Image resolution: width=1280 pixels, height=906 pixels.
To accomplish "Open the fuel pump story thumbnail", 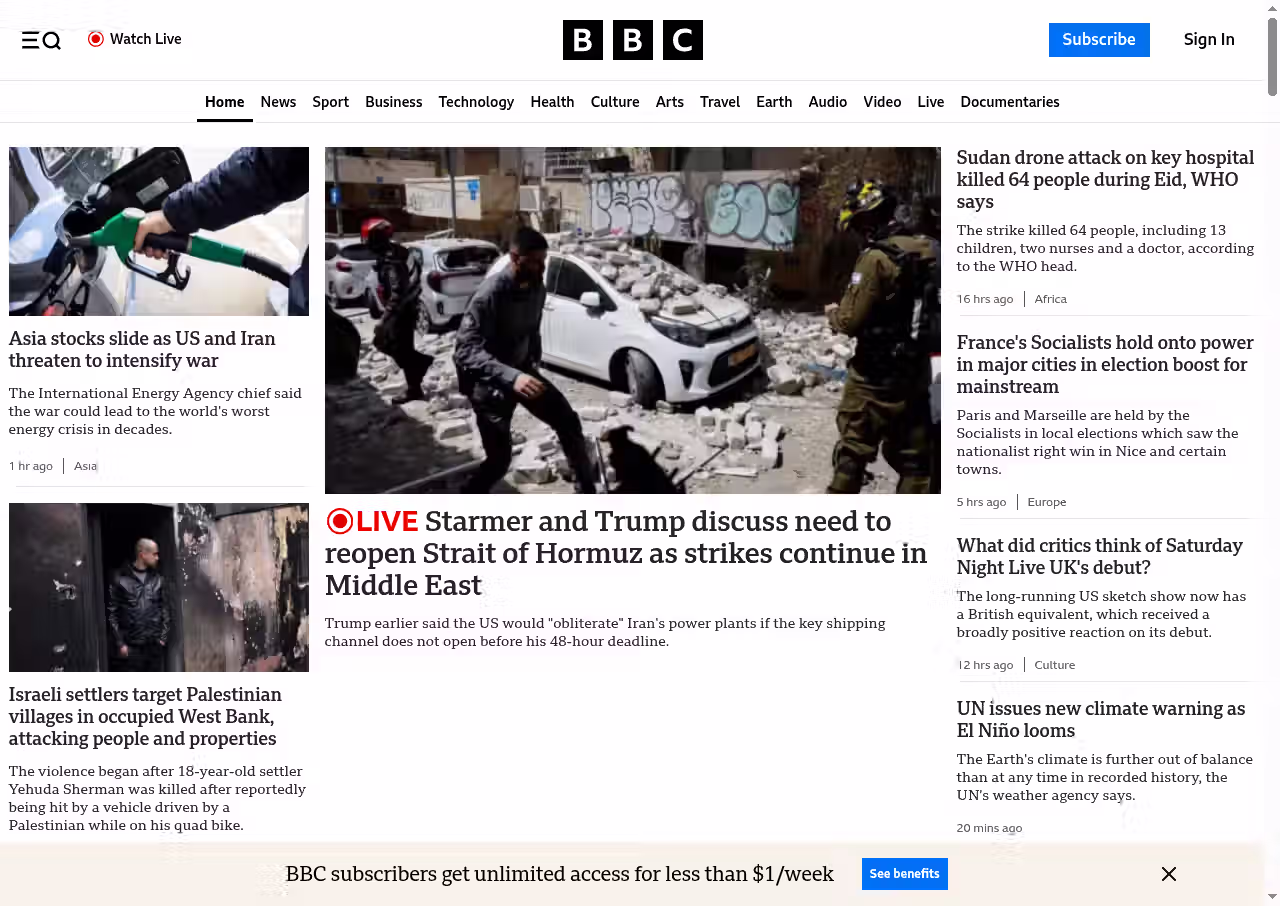I will coord(159,231).
